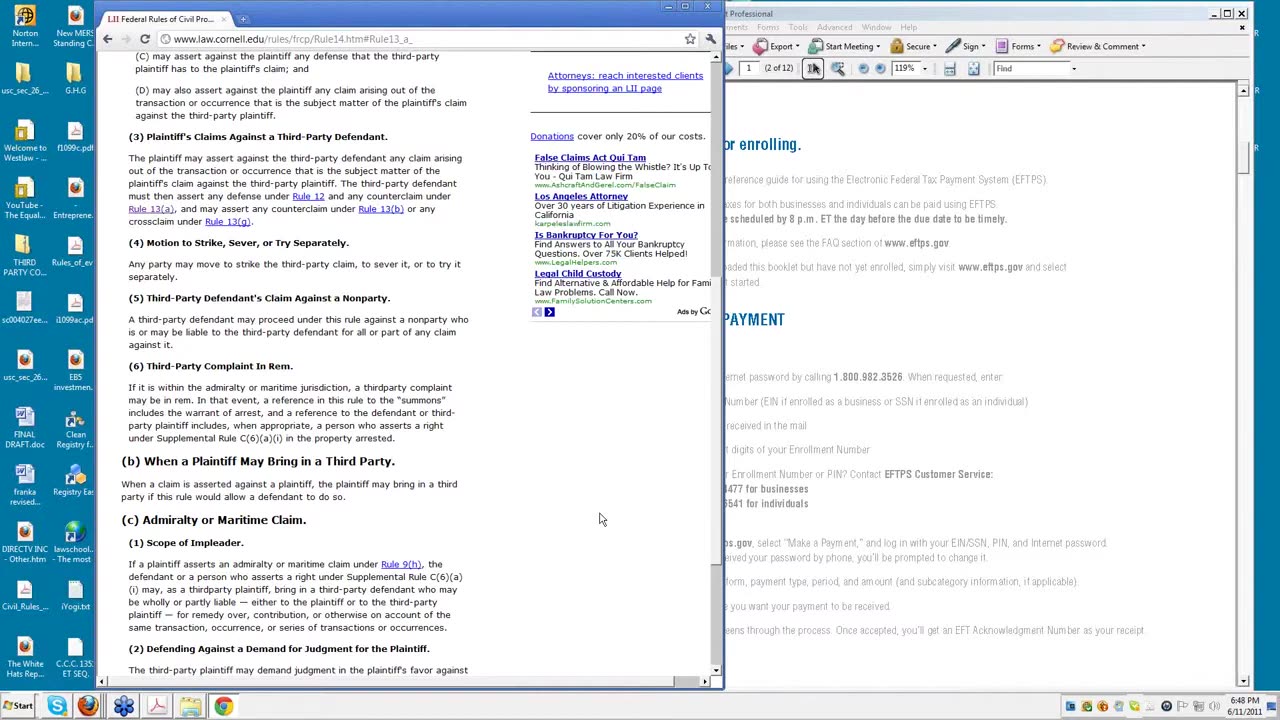Open the Is Bankruptcy For You? ad
Image resolution: width=1280 pixels, height=720 pixels.
pos(586,235)
